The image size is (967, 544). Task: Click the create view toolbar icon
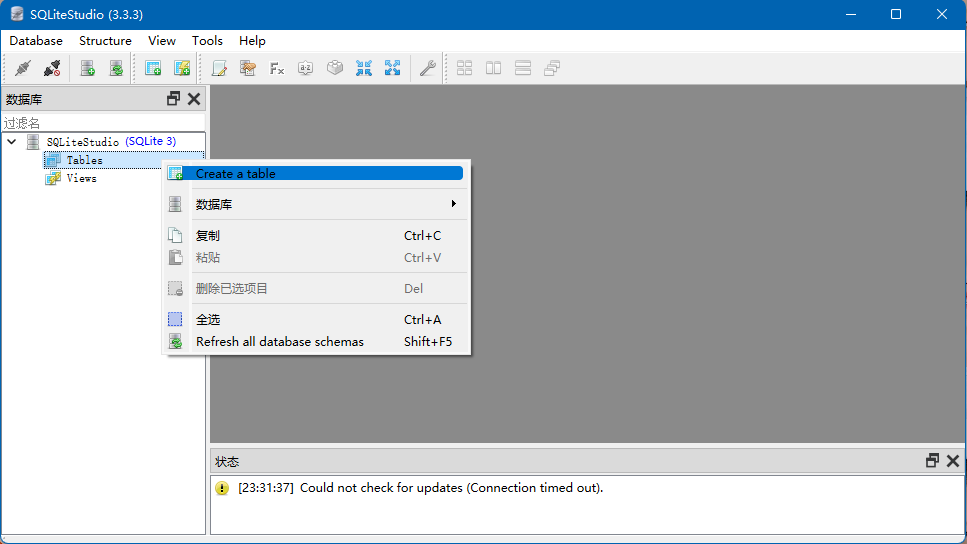point(182,68)
